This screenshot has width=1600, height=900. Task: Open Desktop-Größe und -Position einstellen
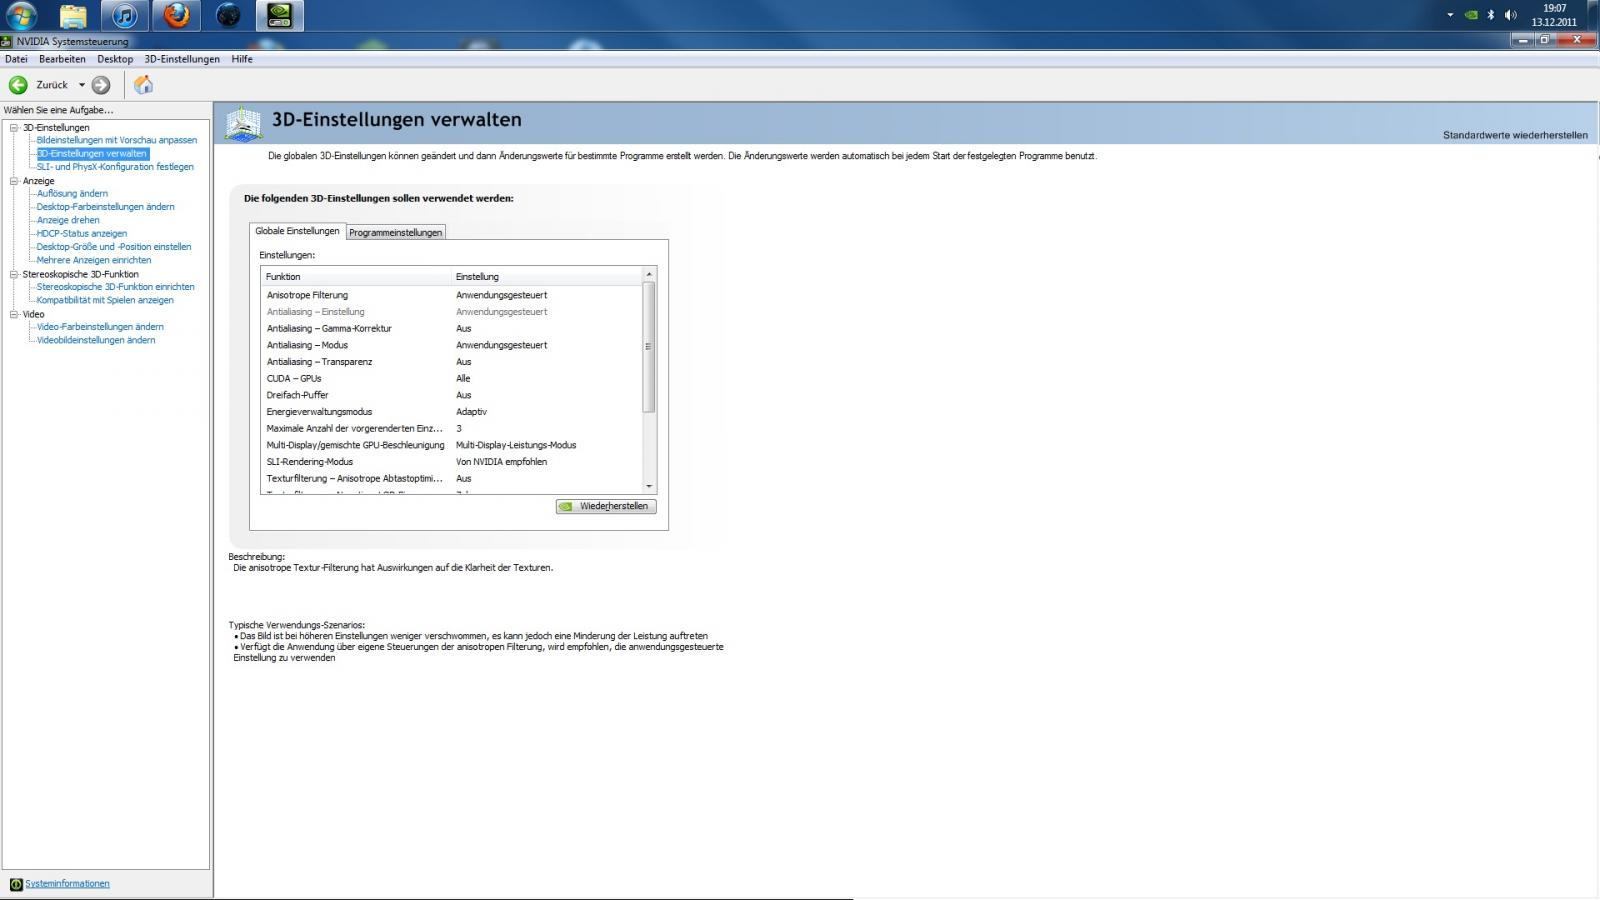tap(114, 247)
